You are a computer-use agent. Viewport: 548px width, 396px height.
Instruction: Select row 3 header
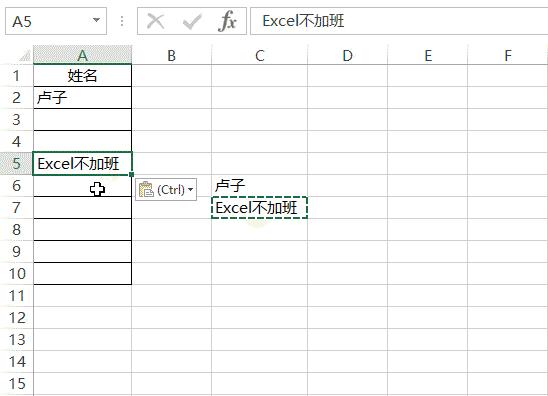point(16,120)
